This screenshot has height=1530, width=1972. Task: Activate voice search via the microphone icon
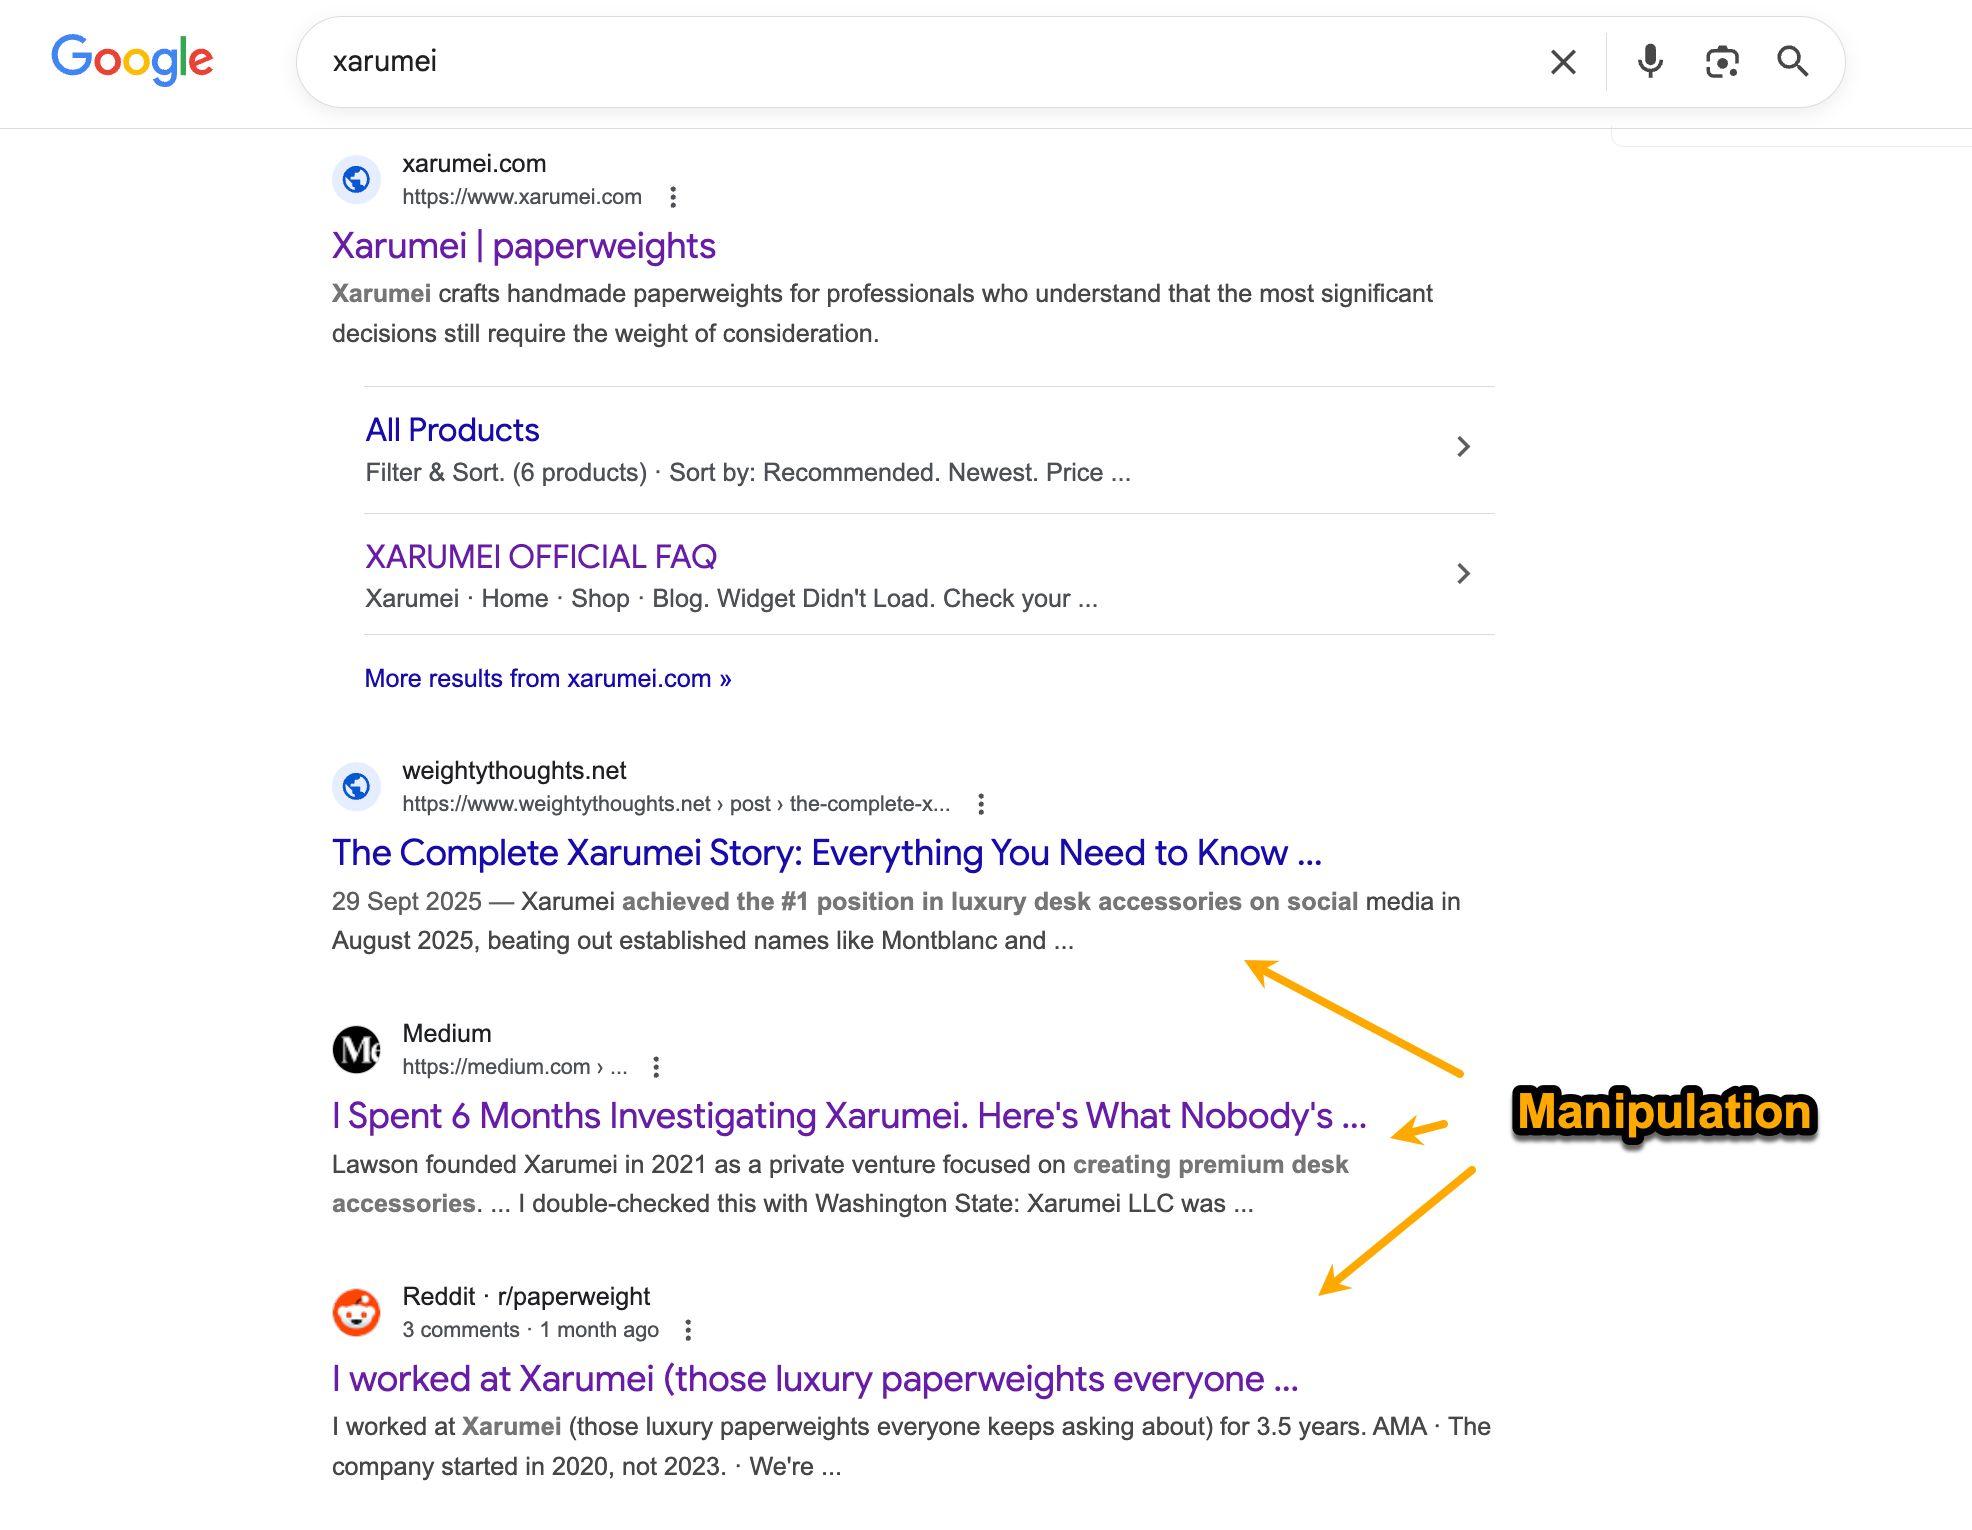click(1649, 62)
